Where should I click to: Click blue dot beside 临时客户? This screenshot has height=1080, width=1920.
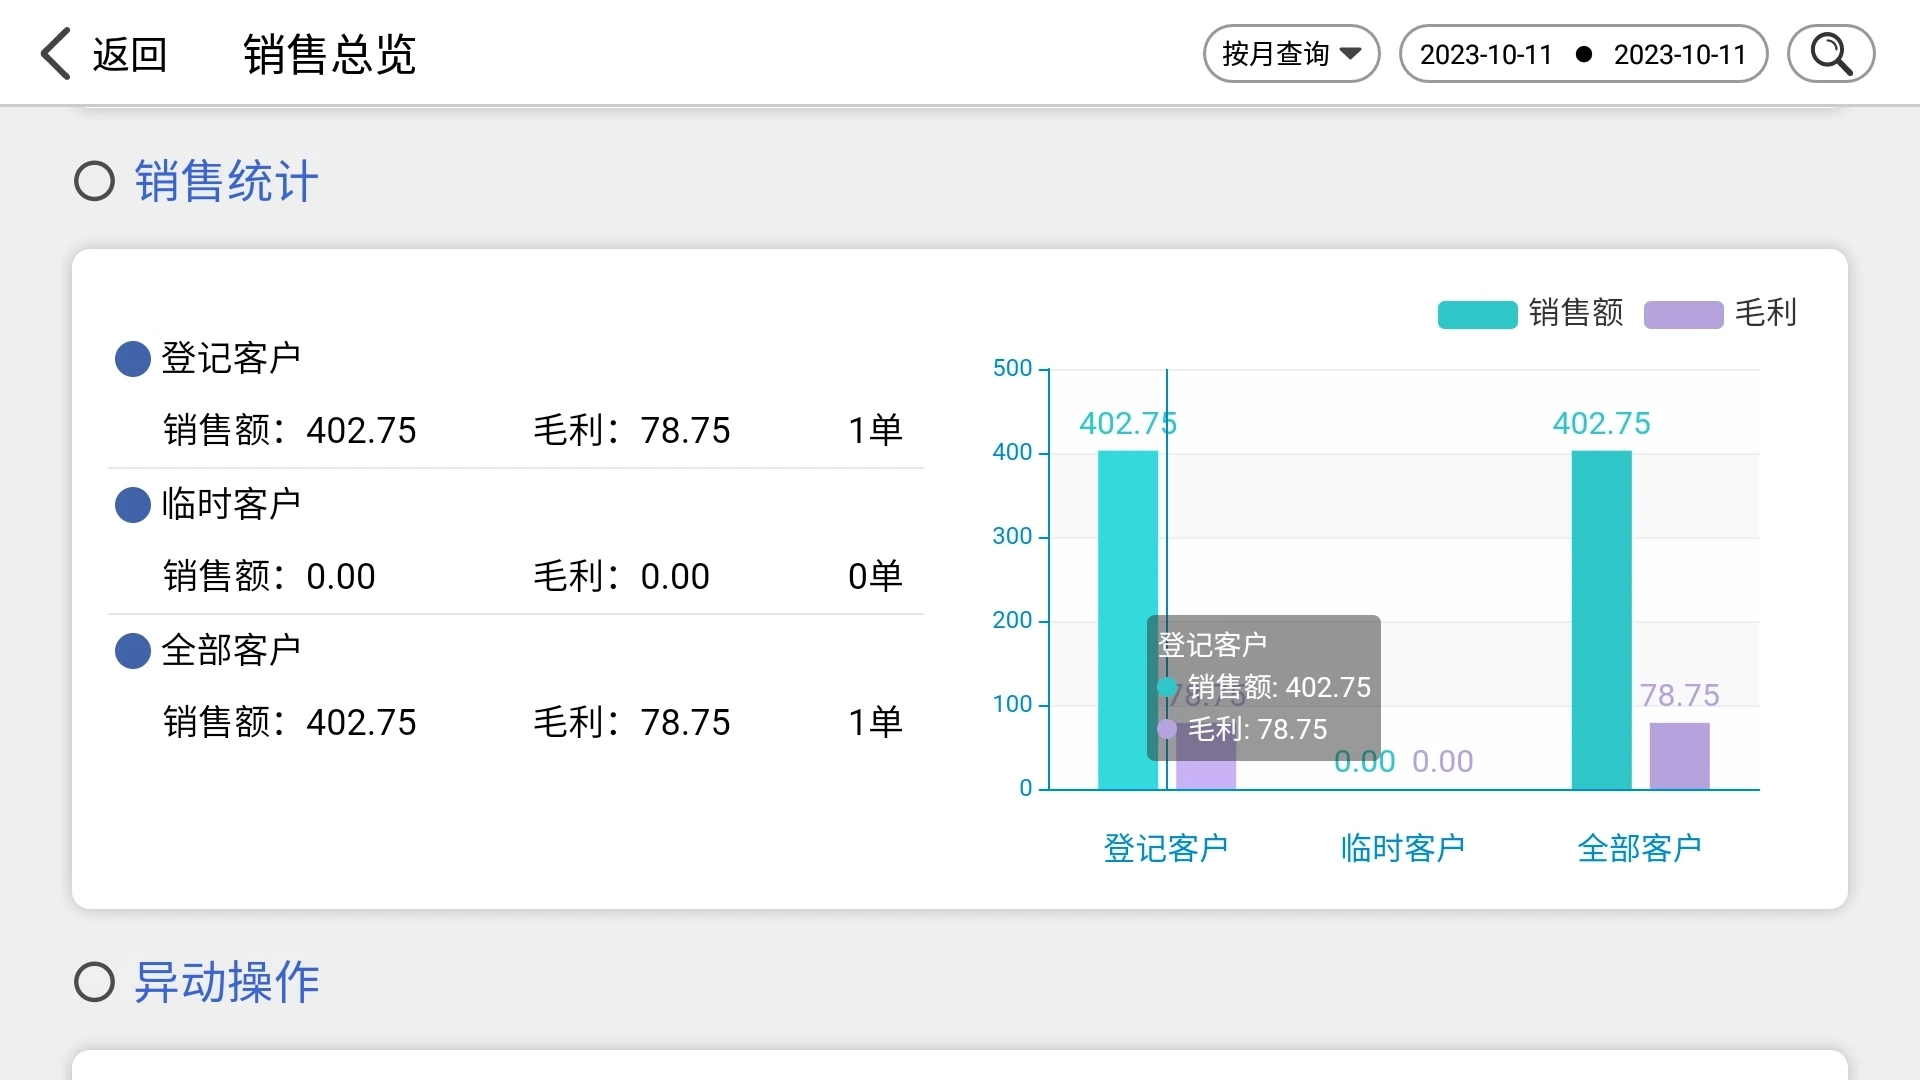click(x=133, y=505)
